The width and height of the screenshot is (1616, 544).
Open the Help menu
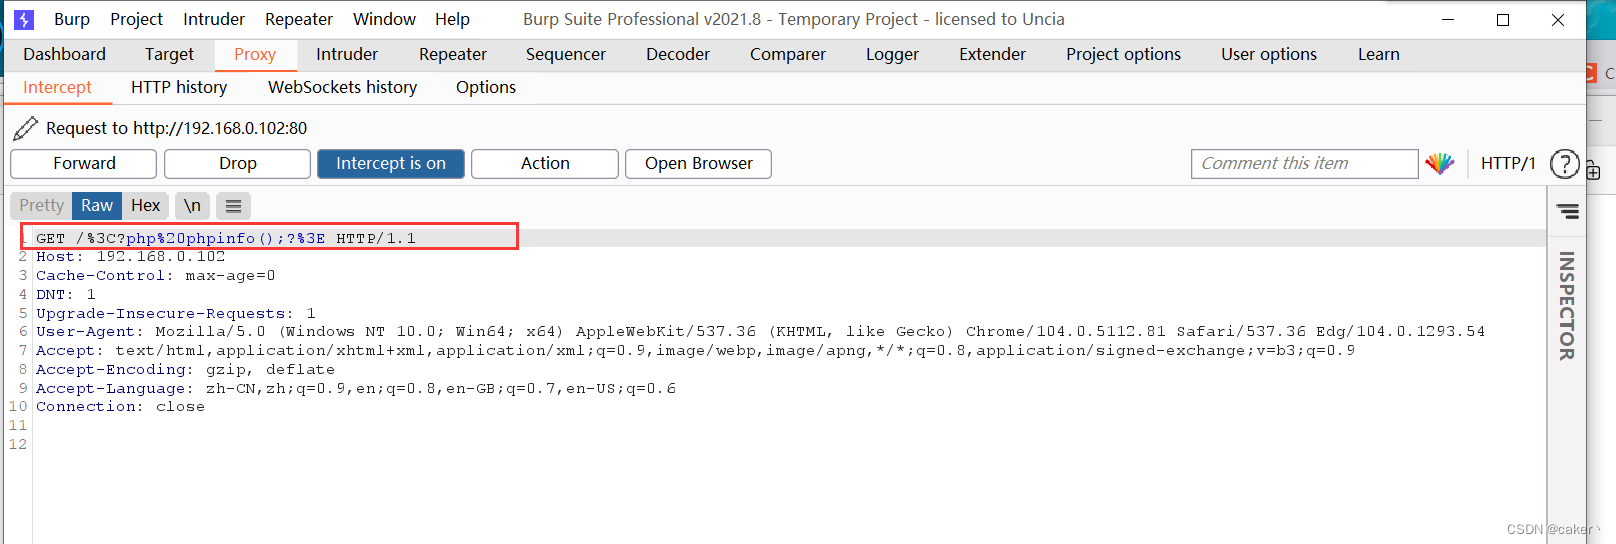(x=452, y=19)
